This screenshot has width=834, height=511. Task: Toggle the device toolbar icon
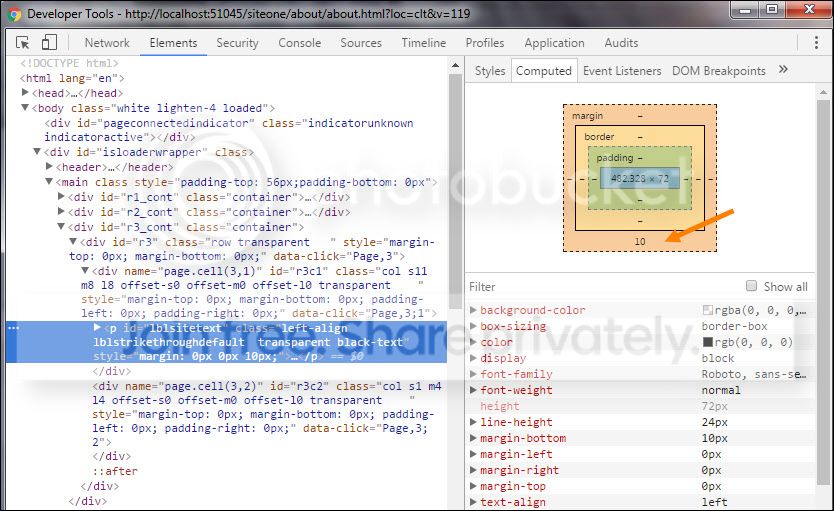coord(49,43)
